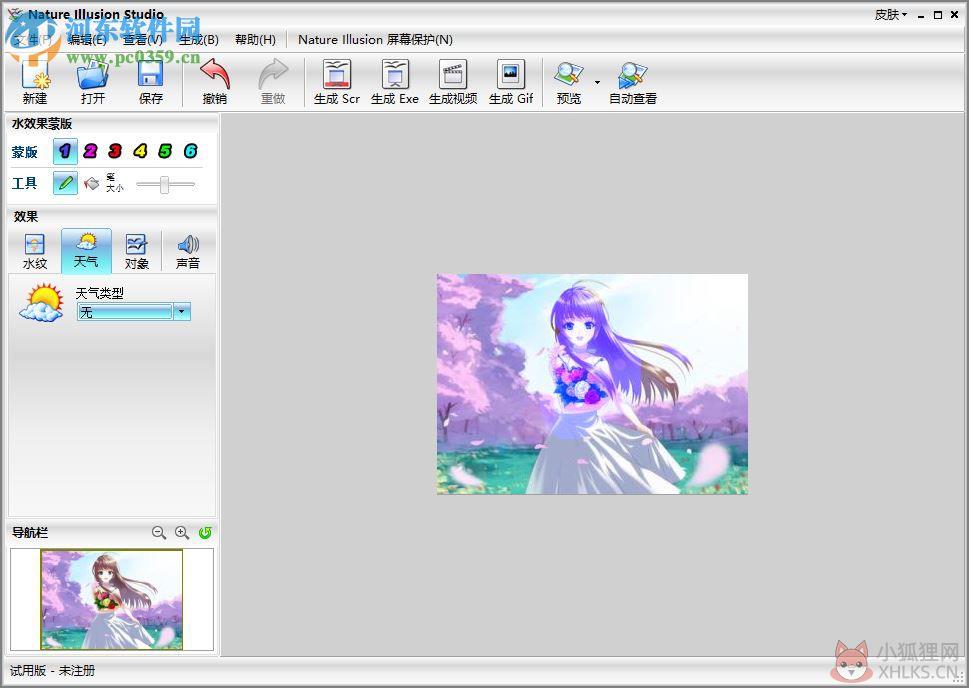Click the 预览 (Preview) magnifier icon
Image resolution: width=969 pixels, height=688 pixels.
(569, 74)
